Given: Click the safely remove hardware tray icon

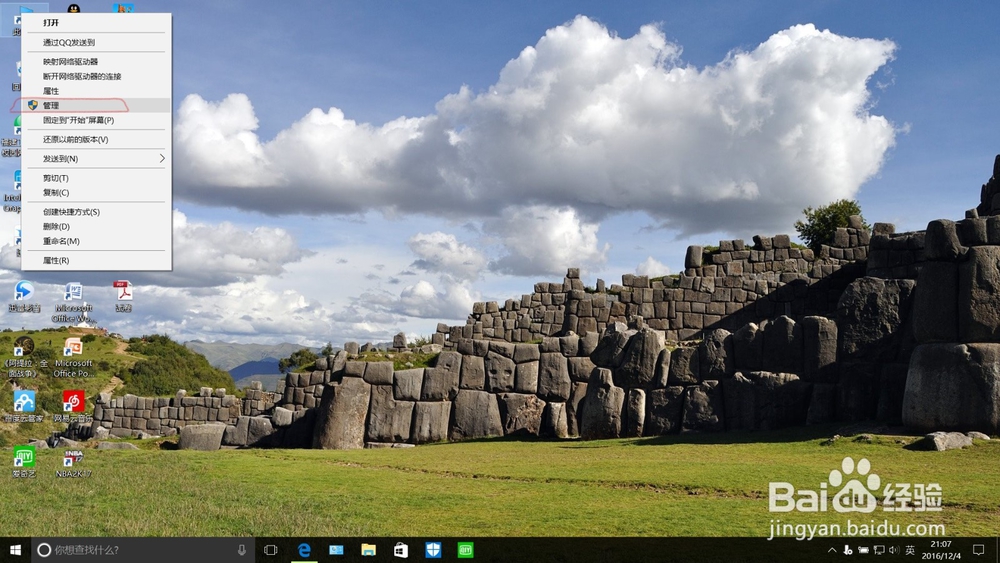Looking at the screenshot, I should point(848,550).
